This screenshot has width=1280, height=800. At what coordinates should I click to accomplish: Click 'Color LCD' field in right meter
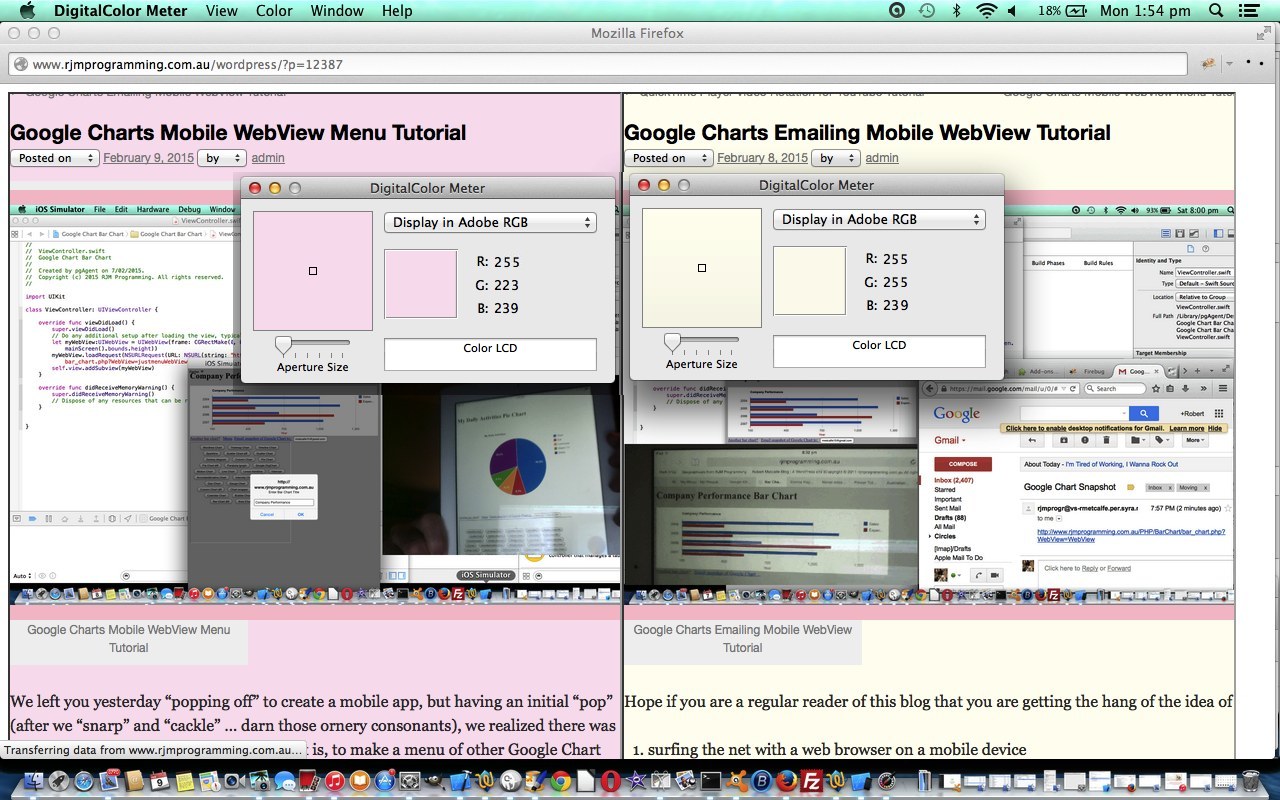(x=879, y=351)
